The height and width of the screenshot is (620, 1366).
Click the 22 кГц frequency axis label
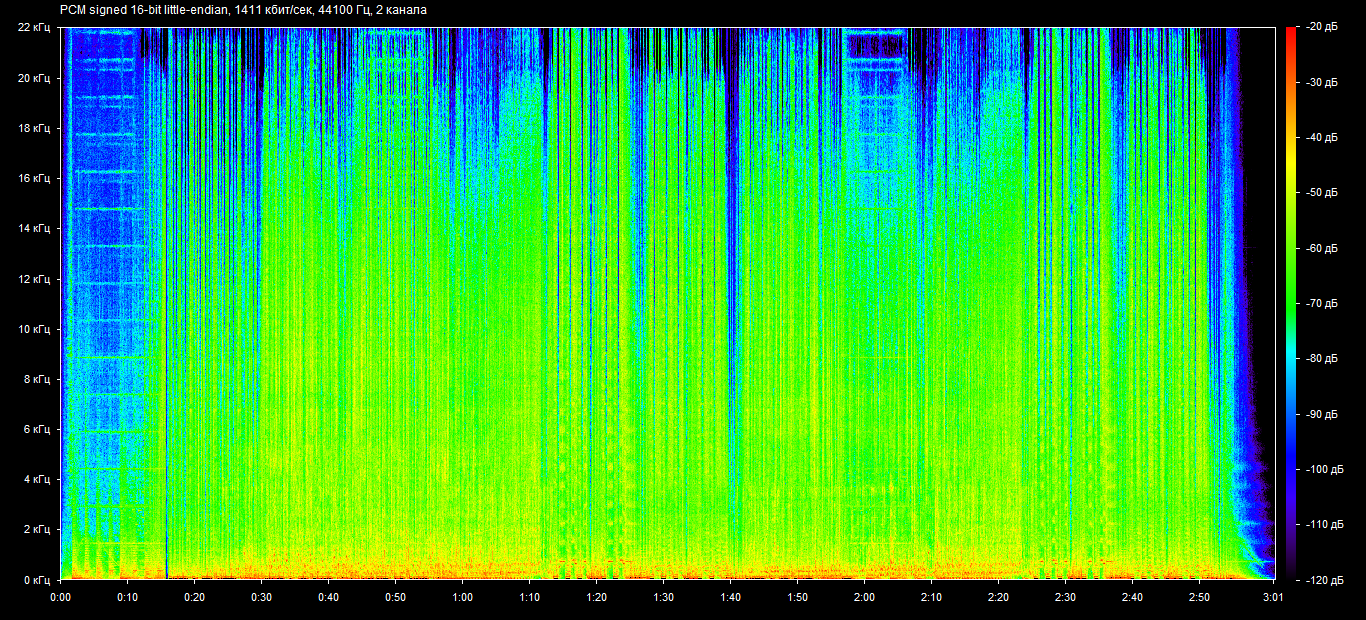pos(35,27)
